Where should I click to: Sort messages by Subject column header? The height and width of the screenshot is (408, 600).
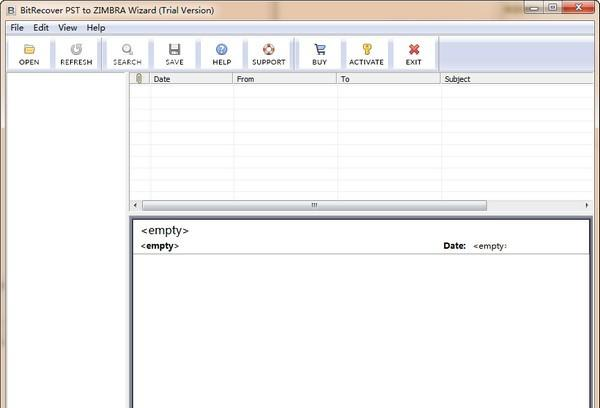tap(517, 78)
